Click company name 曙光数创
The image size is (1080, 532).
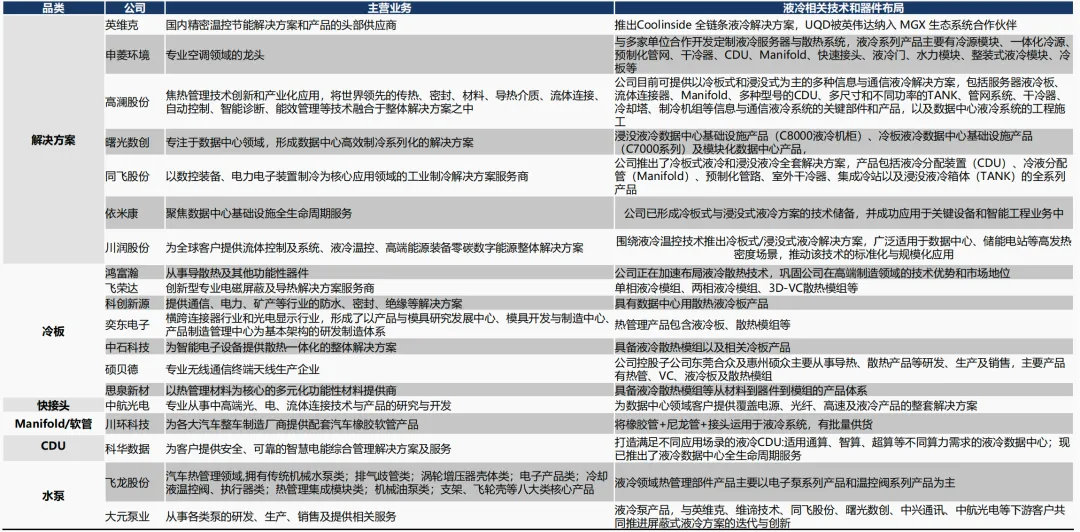[127, 142]
